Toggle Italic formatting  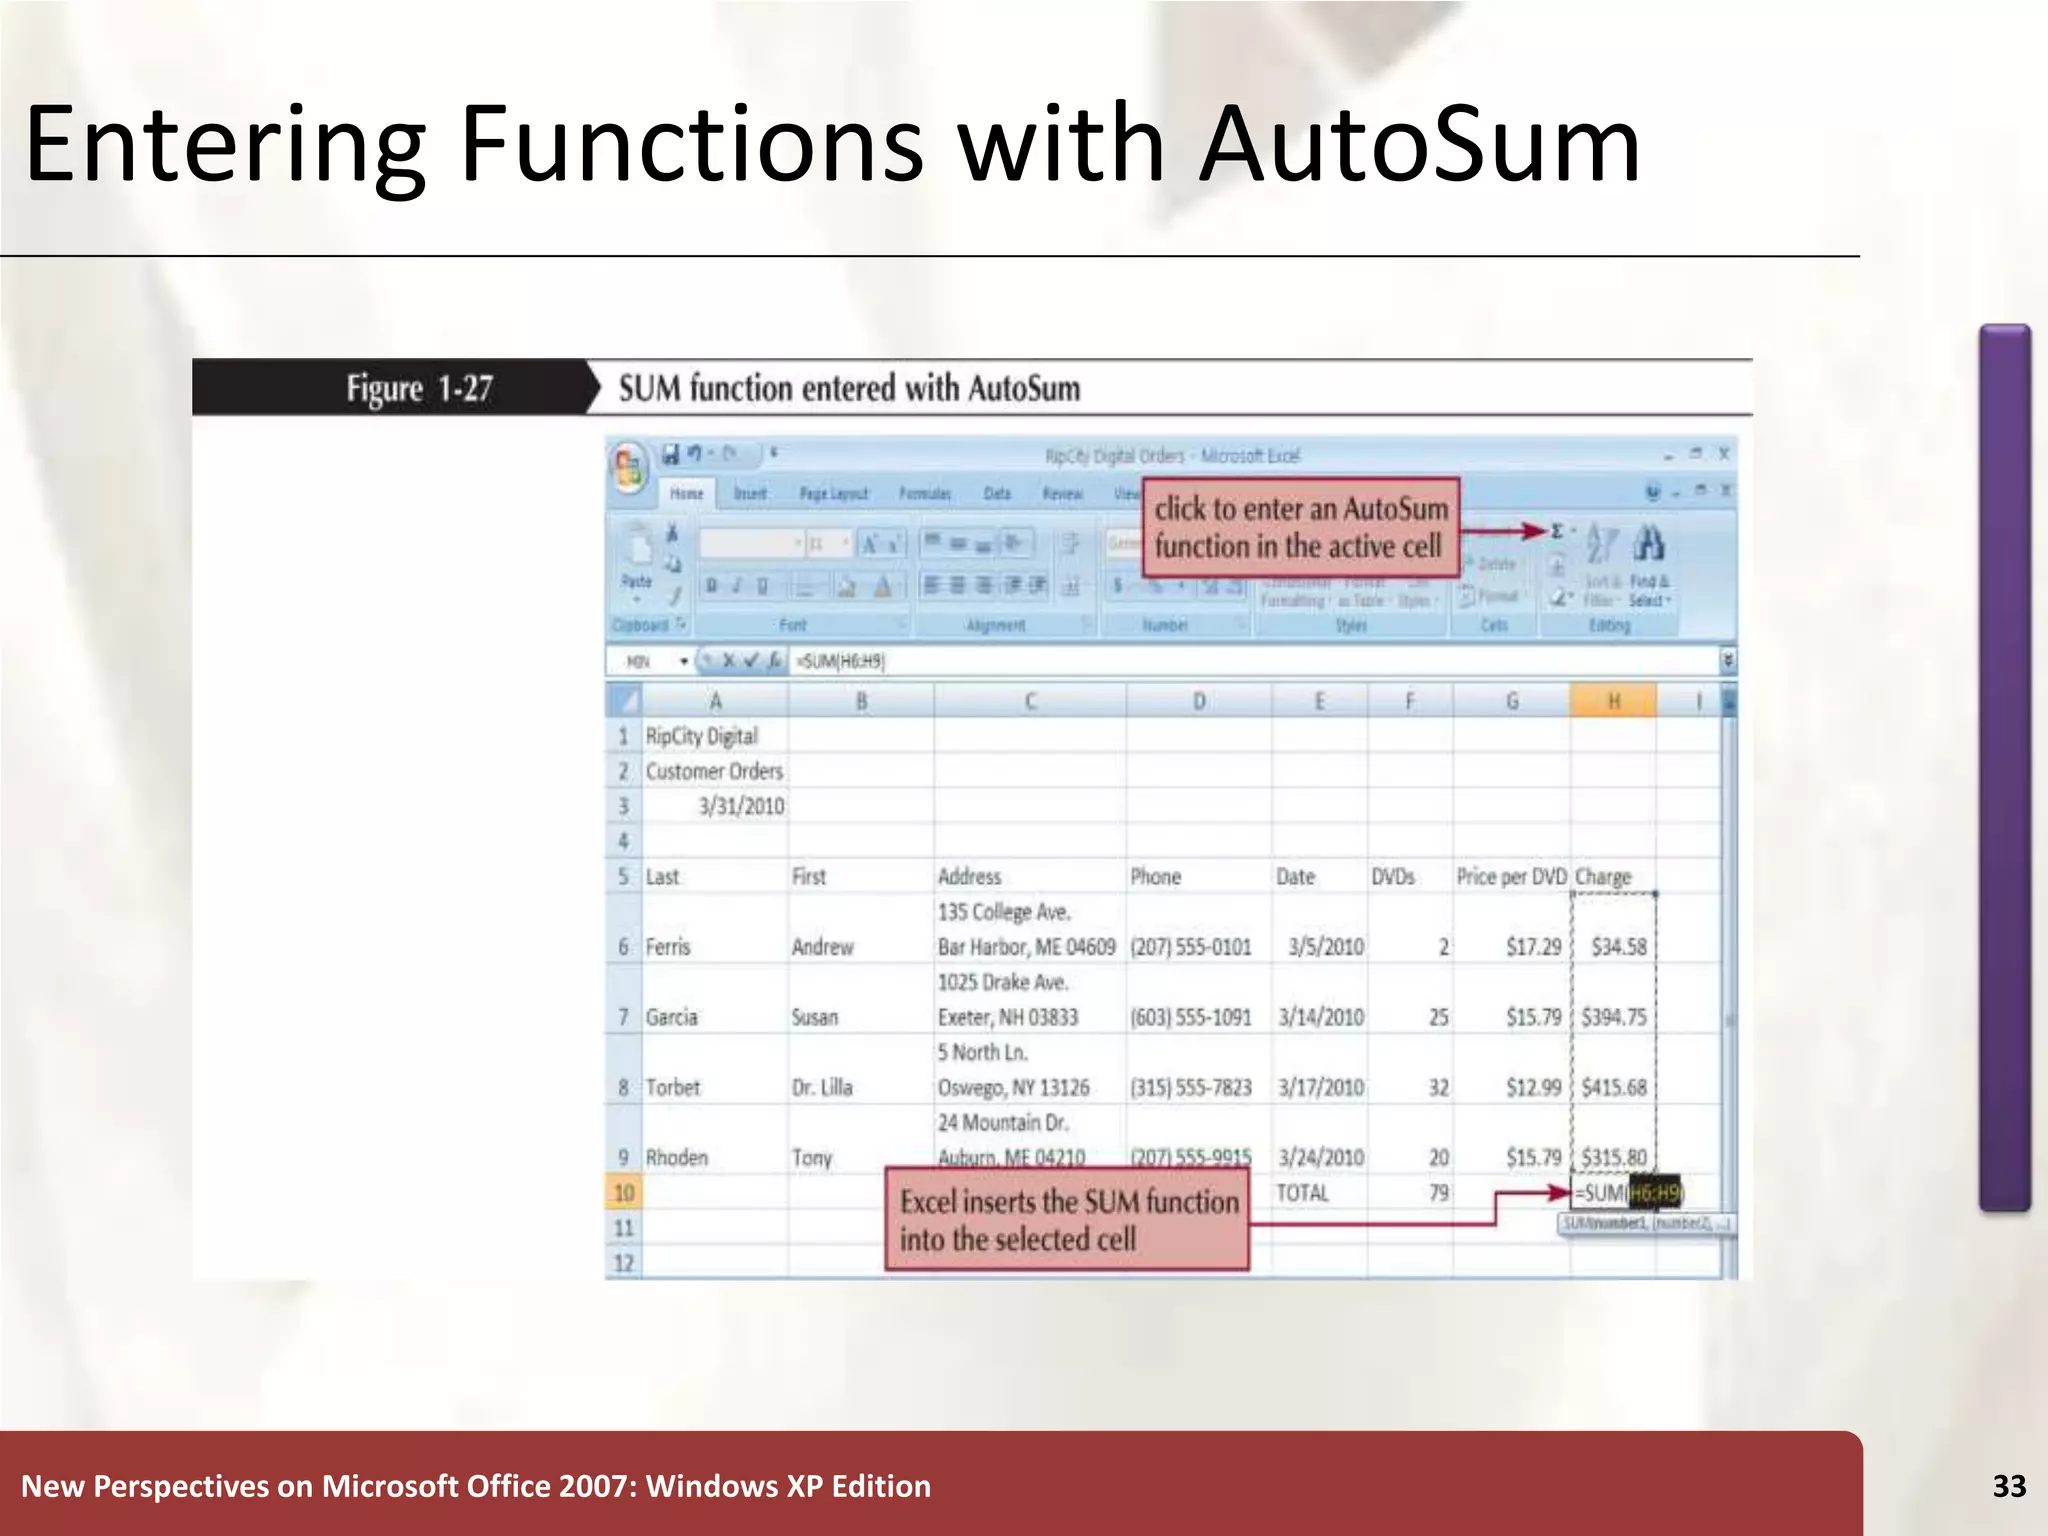coord(736,586)
